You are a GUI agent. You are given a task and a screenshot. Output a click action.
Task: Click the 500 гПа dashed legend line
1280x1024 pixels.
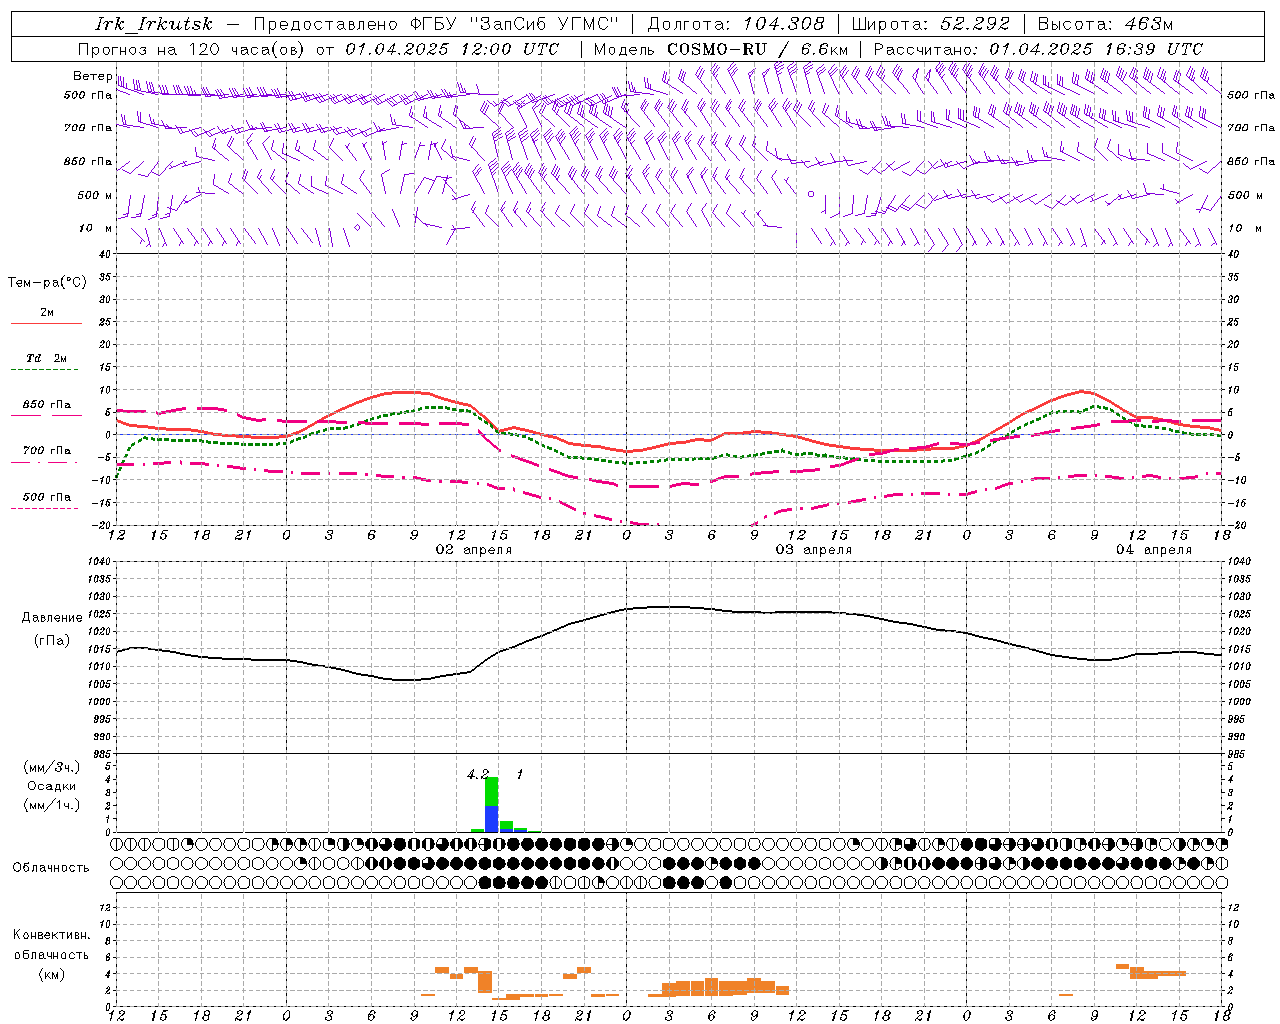coord(45,509)
